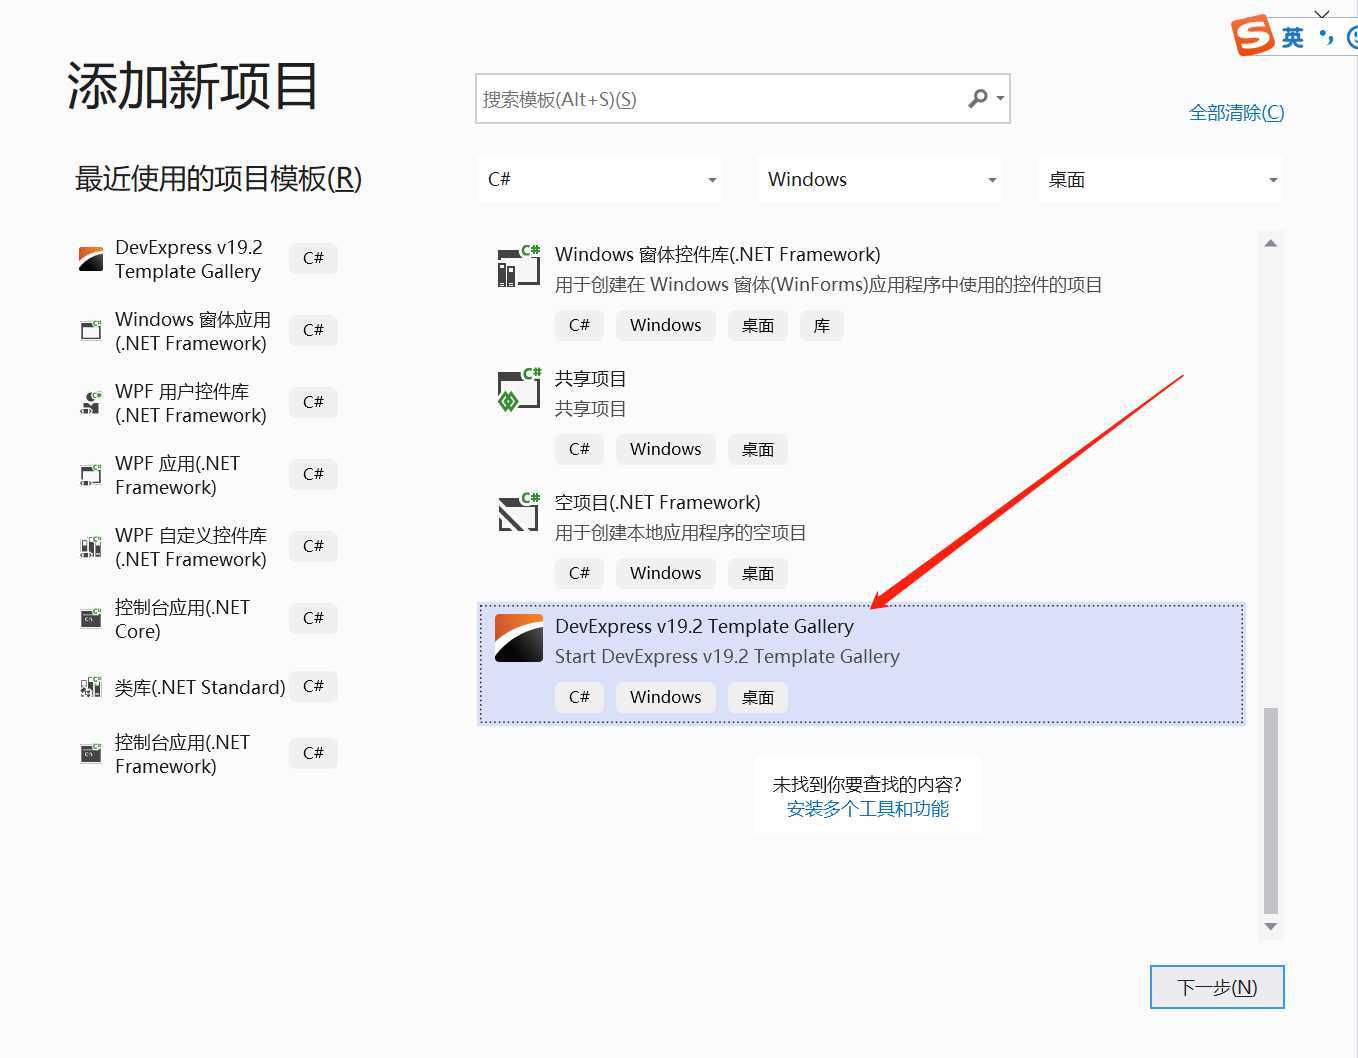The width and height of the screenshot is (1358, 1058).
Task: Click C# tag under DevExpress template
Action: pyautogui.click(x=580, y=698)
